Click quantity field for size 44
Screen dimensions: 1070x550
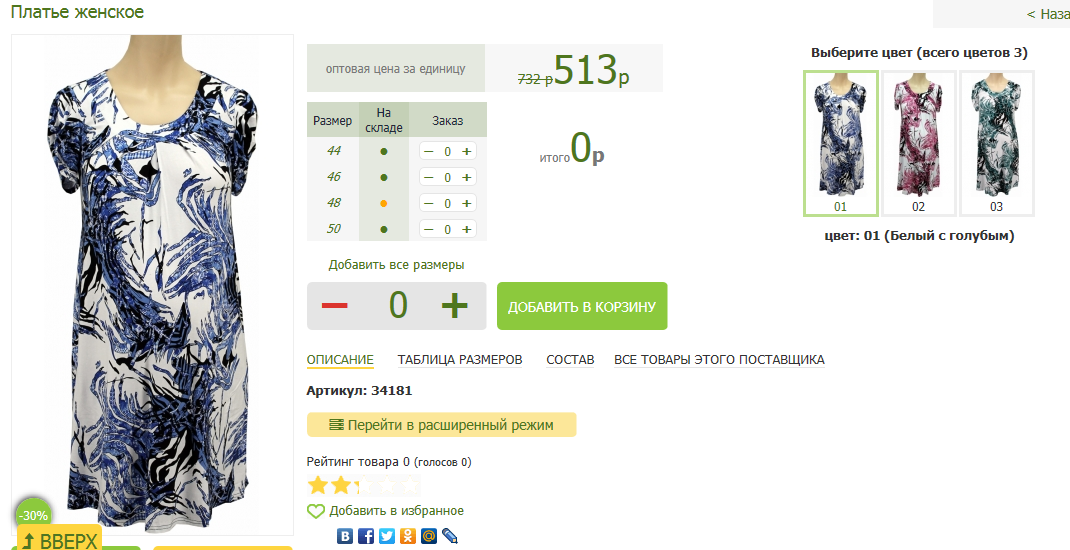pos(448,151)
